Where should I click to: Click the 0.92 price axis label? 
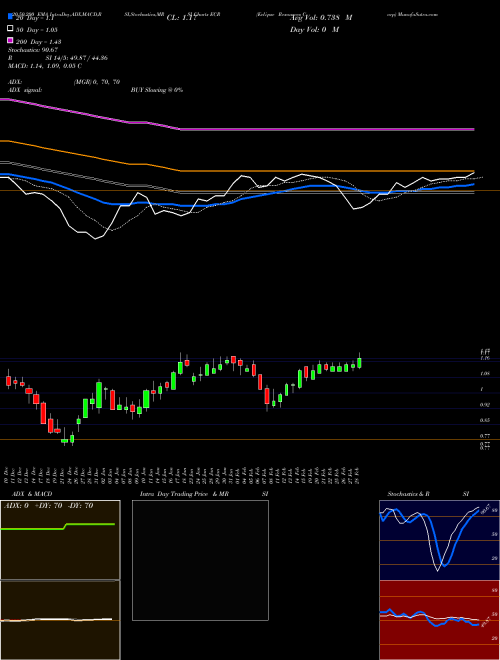point(486,405)
